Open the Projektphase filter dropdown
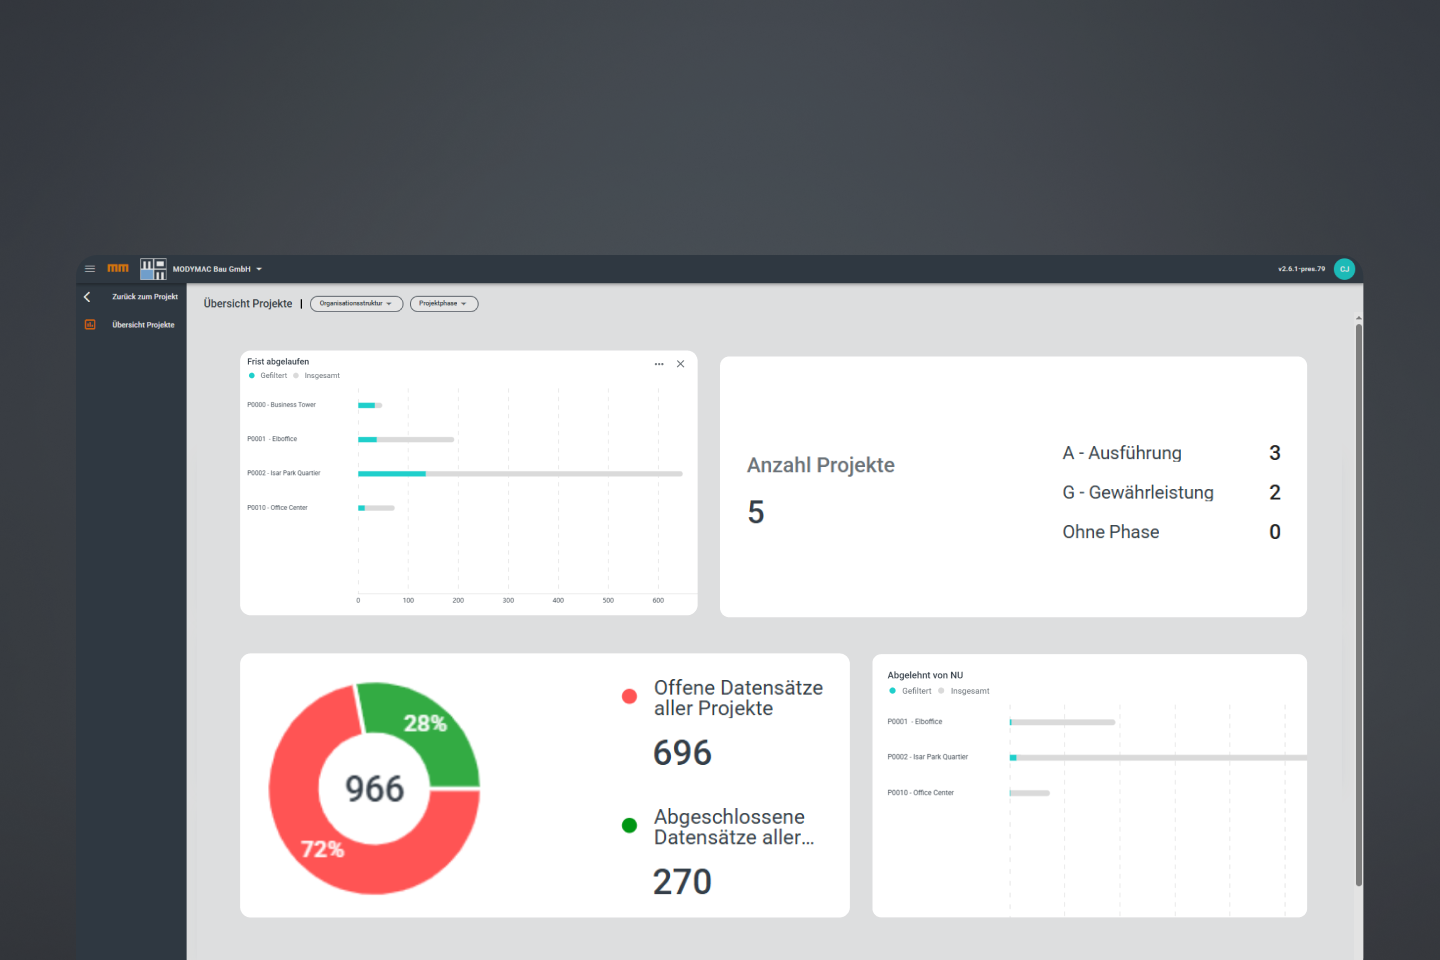1440x960 pixels. pos(443,304)
